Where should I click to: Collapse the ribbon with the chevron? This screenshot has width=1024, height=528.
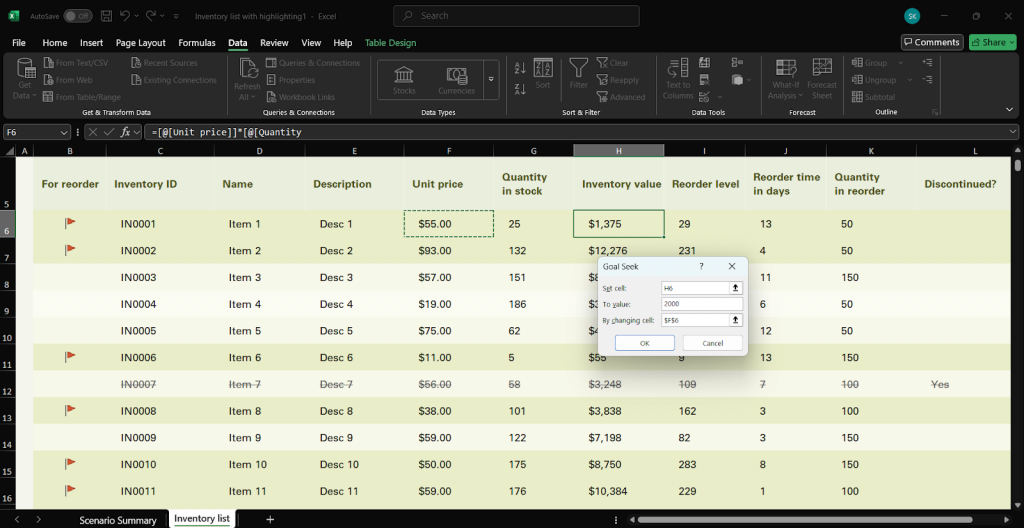click(1010, 109)
